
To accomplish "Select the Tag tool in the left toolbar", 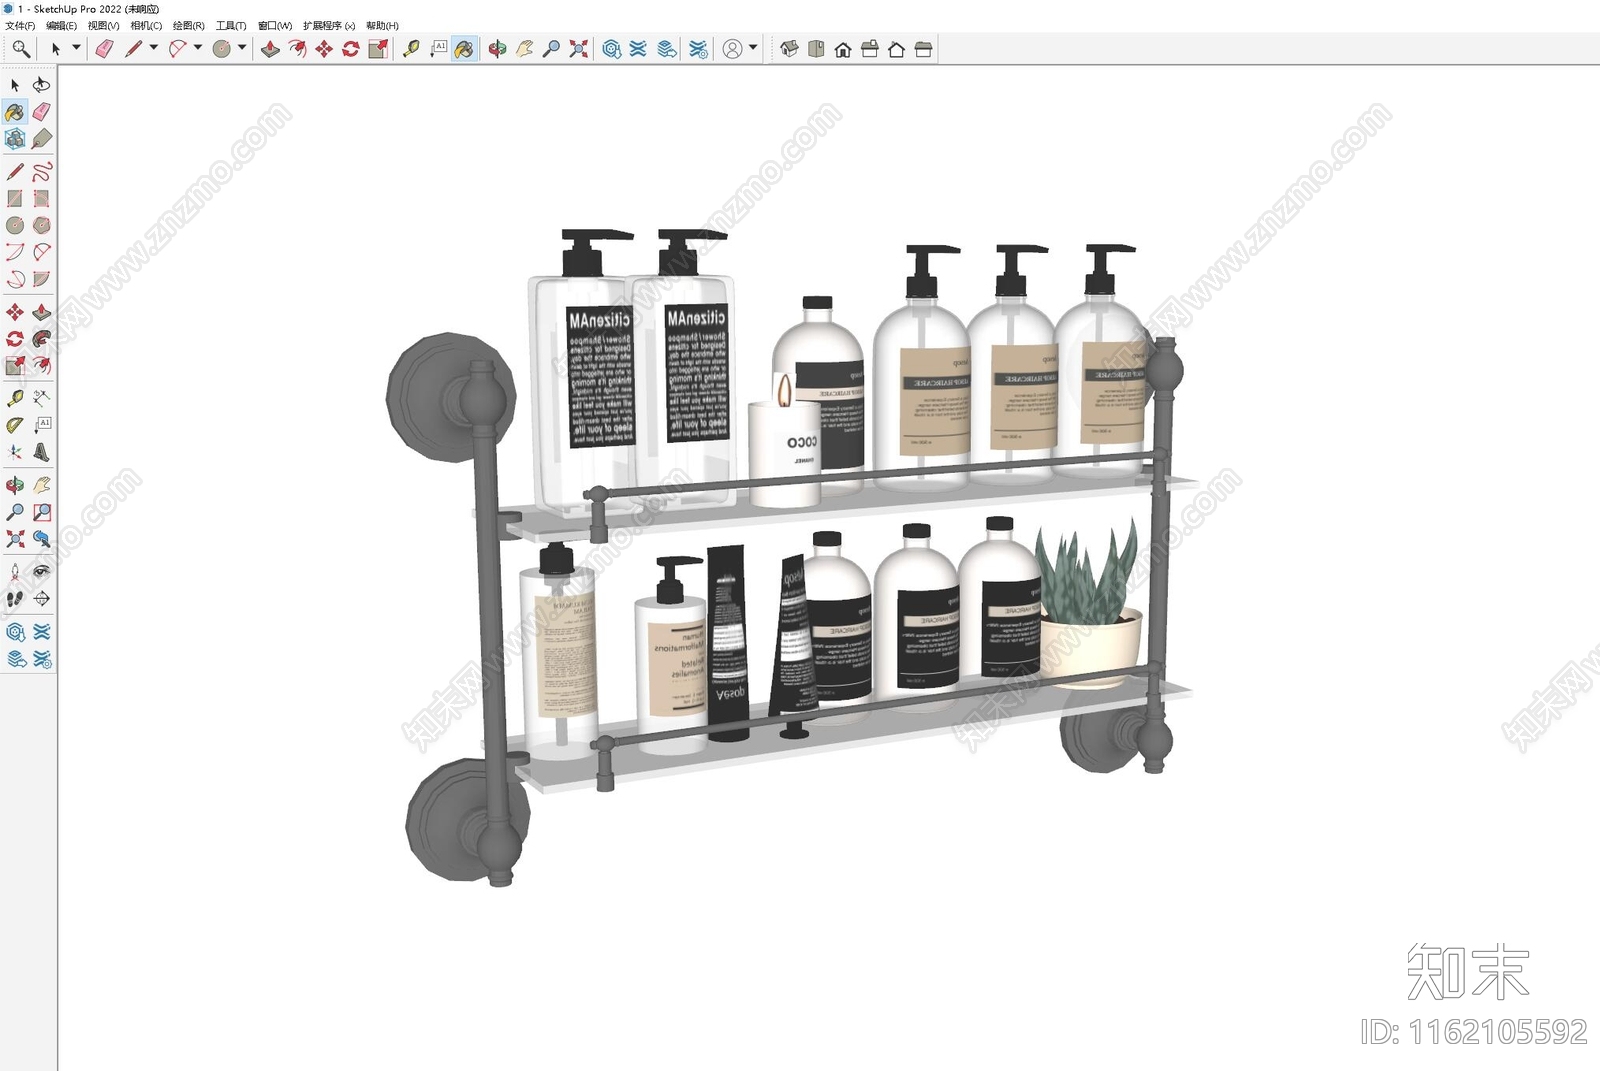I will (x=41, y=139).
